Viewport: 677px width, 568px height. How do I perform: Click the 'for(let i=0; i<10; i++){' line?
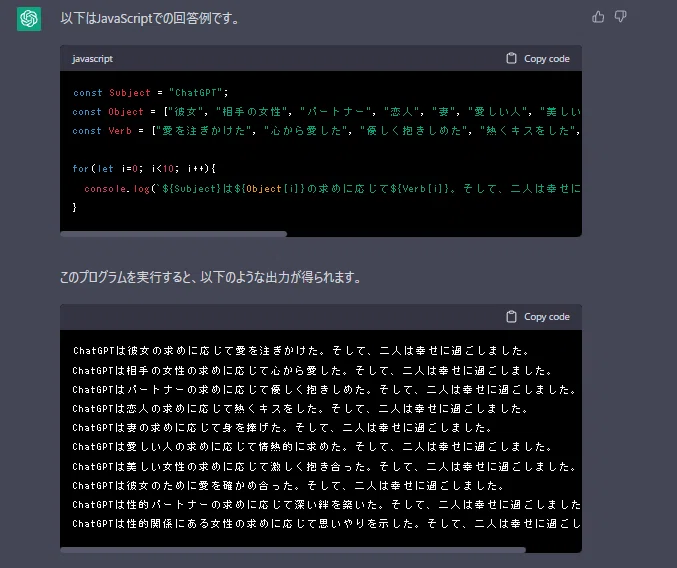pos(144,168)
